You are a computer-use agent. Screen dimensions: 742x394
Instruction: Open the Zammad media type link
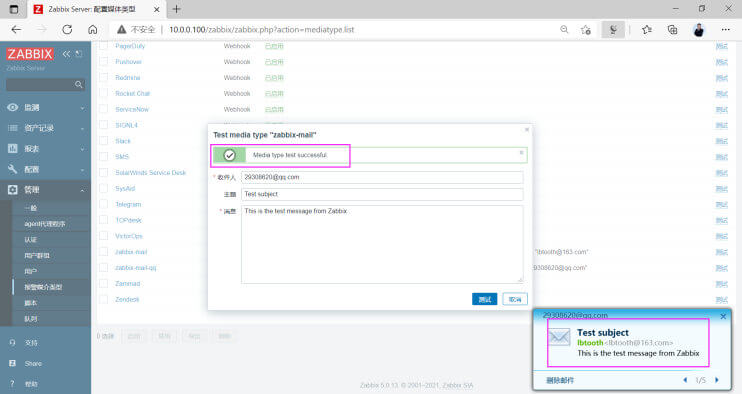128,284
